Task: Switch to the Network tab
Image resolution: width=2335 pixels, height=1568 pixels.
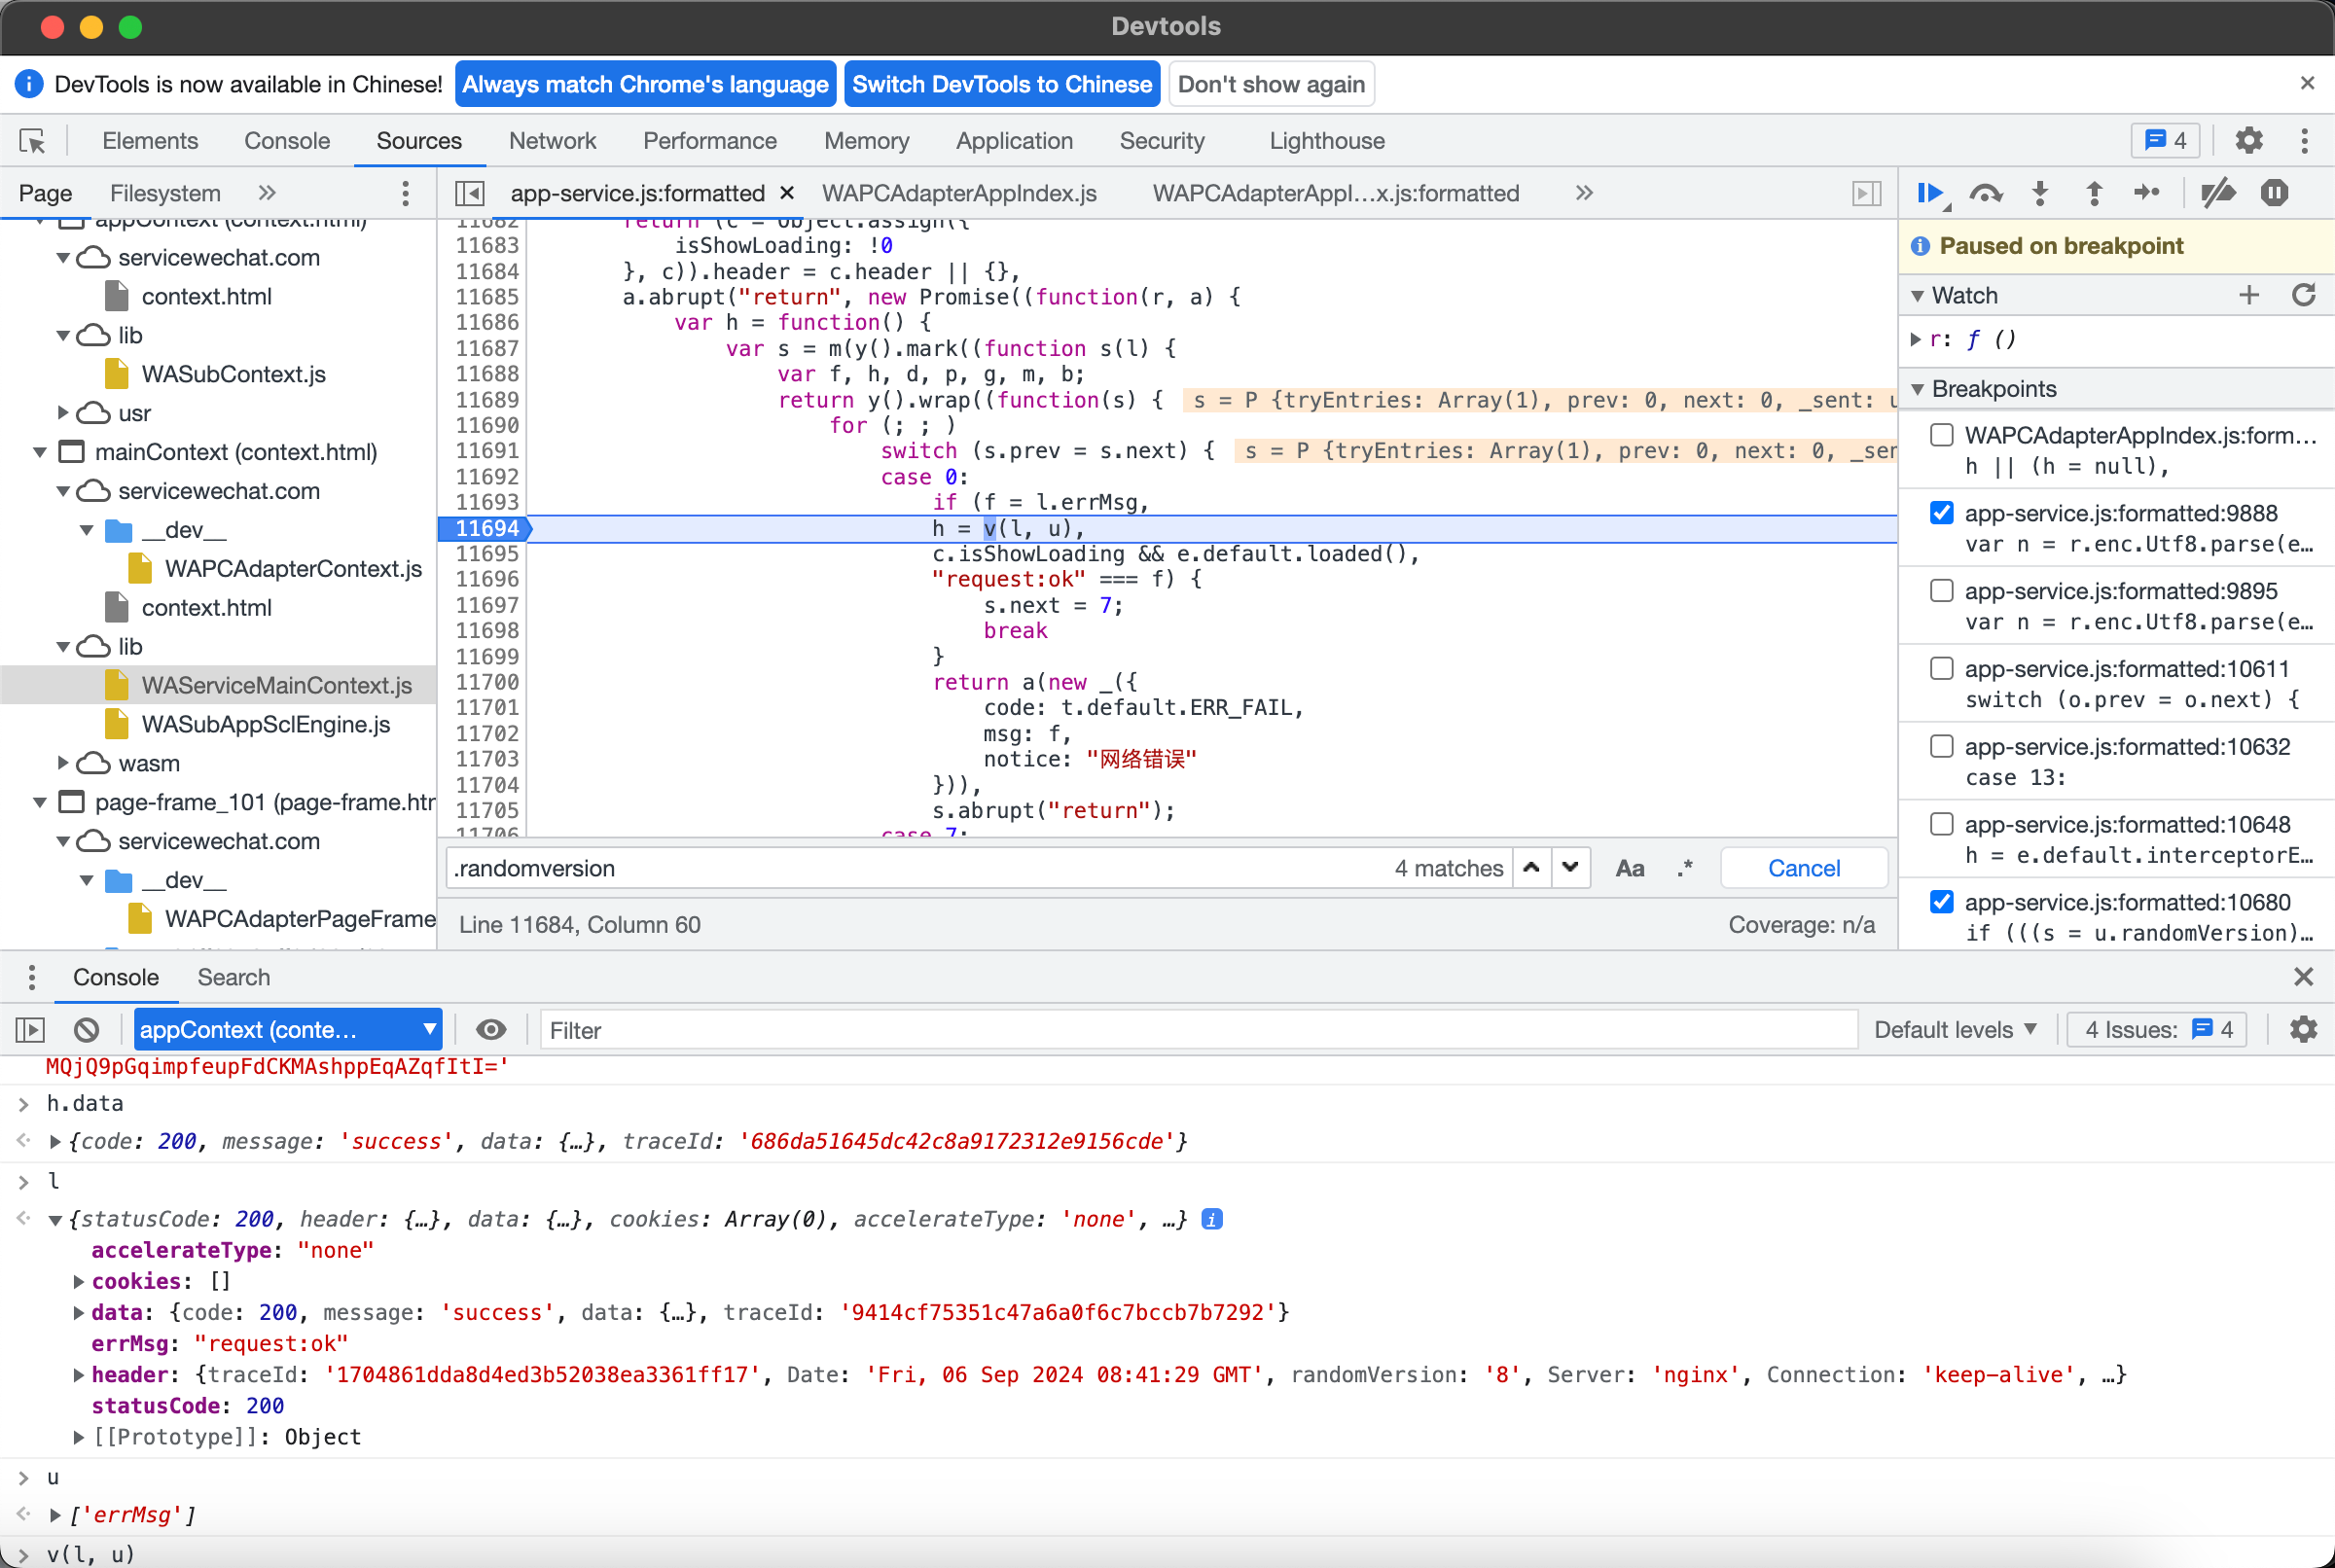Action: click(x=552, y=141)
